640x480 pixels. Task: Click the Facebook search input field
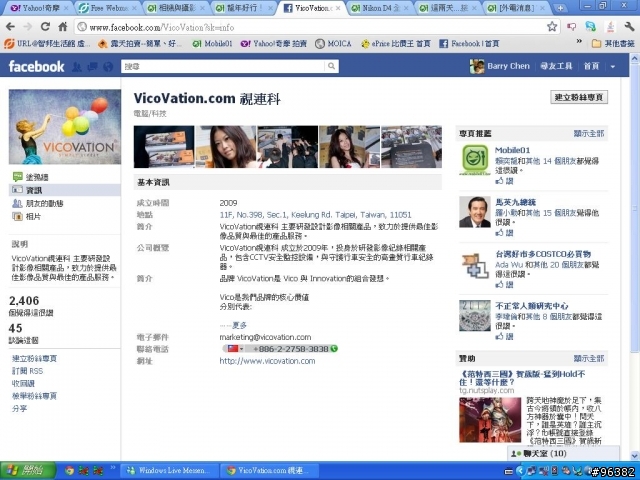[224, 66]
